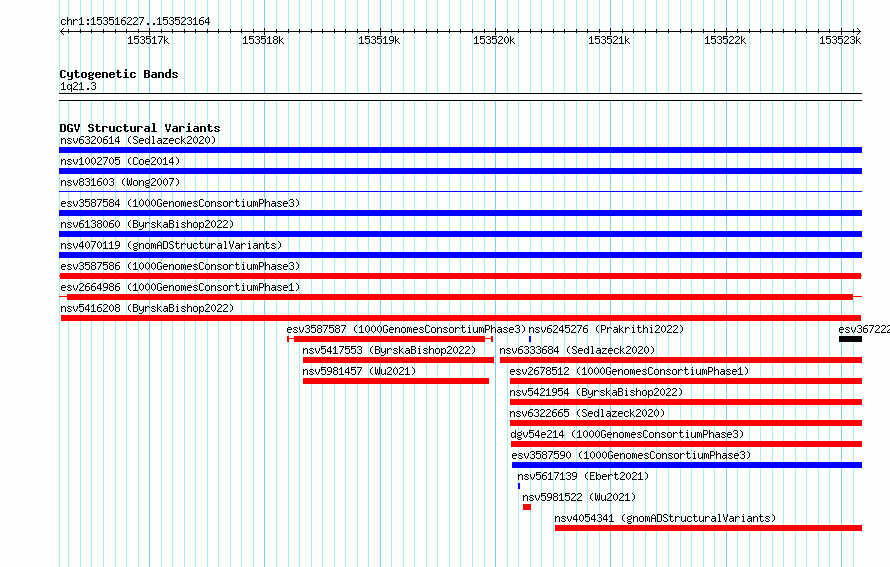This screenshot has width=890, height=567.
Task: Click the small blue tick under nsv6245276
Action: click(x=530, y=339)
